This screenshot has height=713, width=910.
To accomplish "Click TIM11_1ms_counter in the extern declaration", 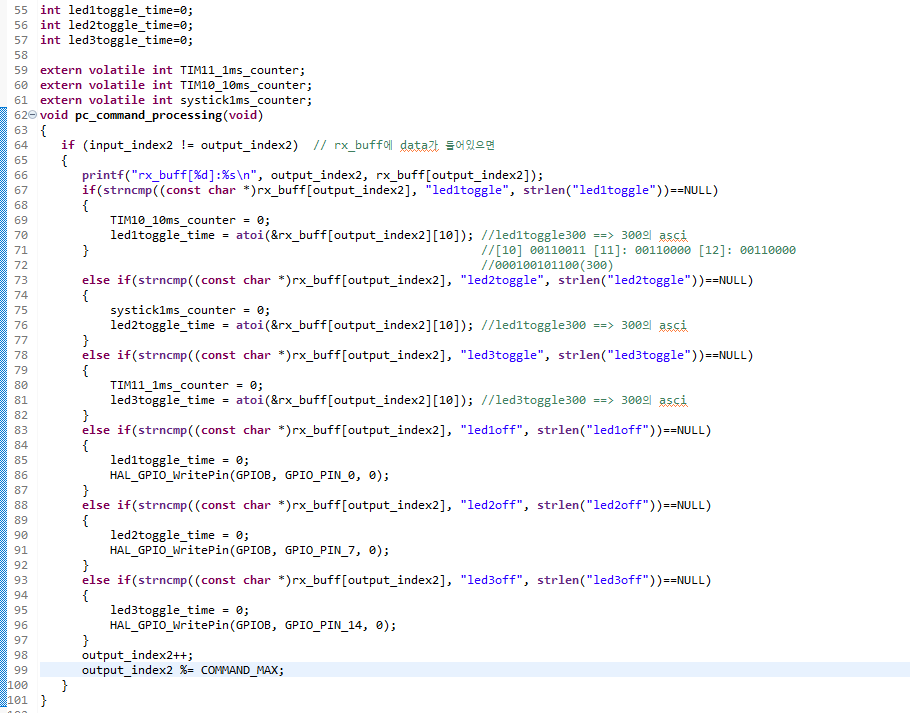I will coord(240,70).
